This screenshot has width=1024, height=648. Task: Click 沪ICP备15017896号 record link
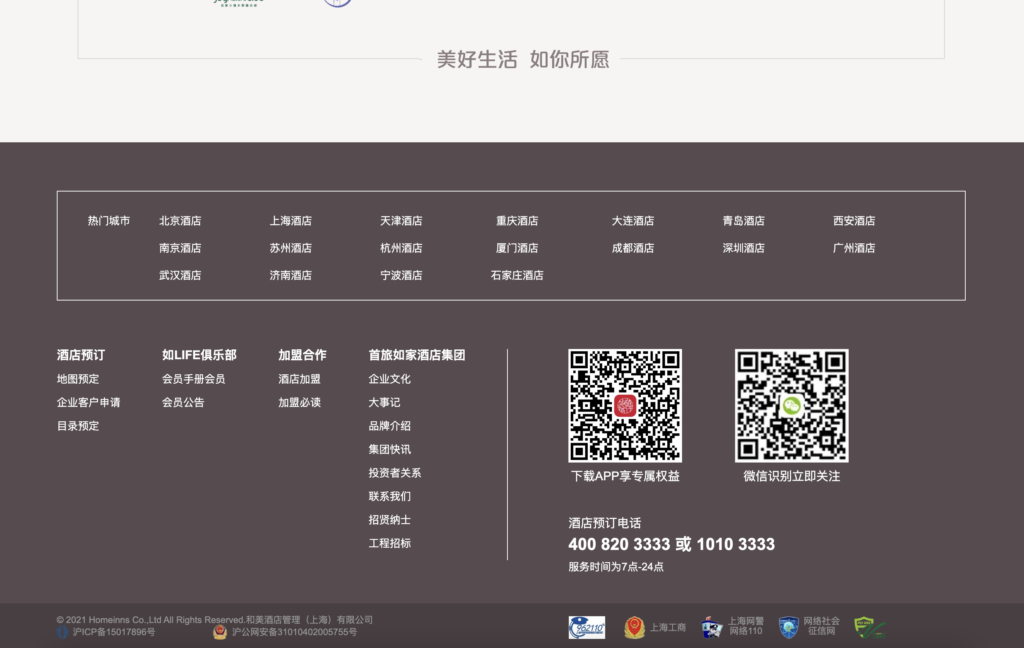pos(114,632)
